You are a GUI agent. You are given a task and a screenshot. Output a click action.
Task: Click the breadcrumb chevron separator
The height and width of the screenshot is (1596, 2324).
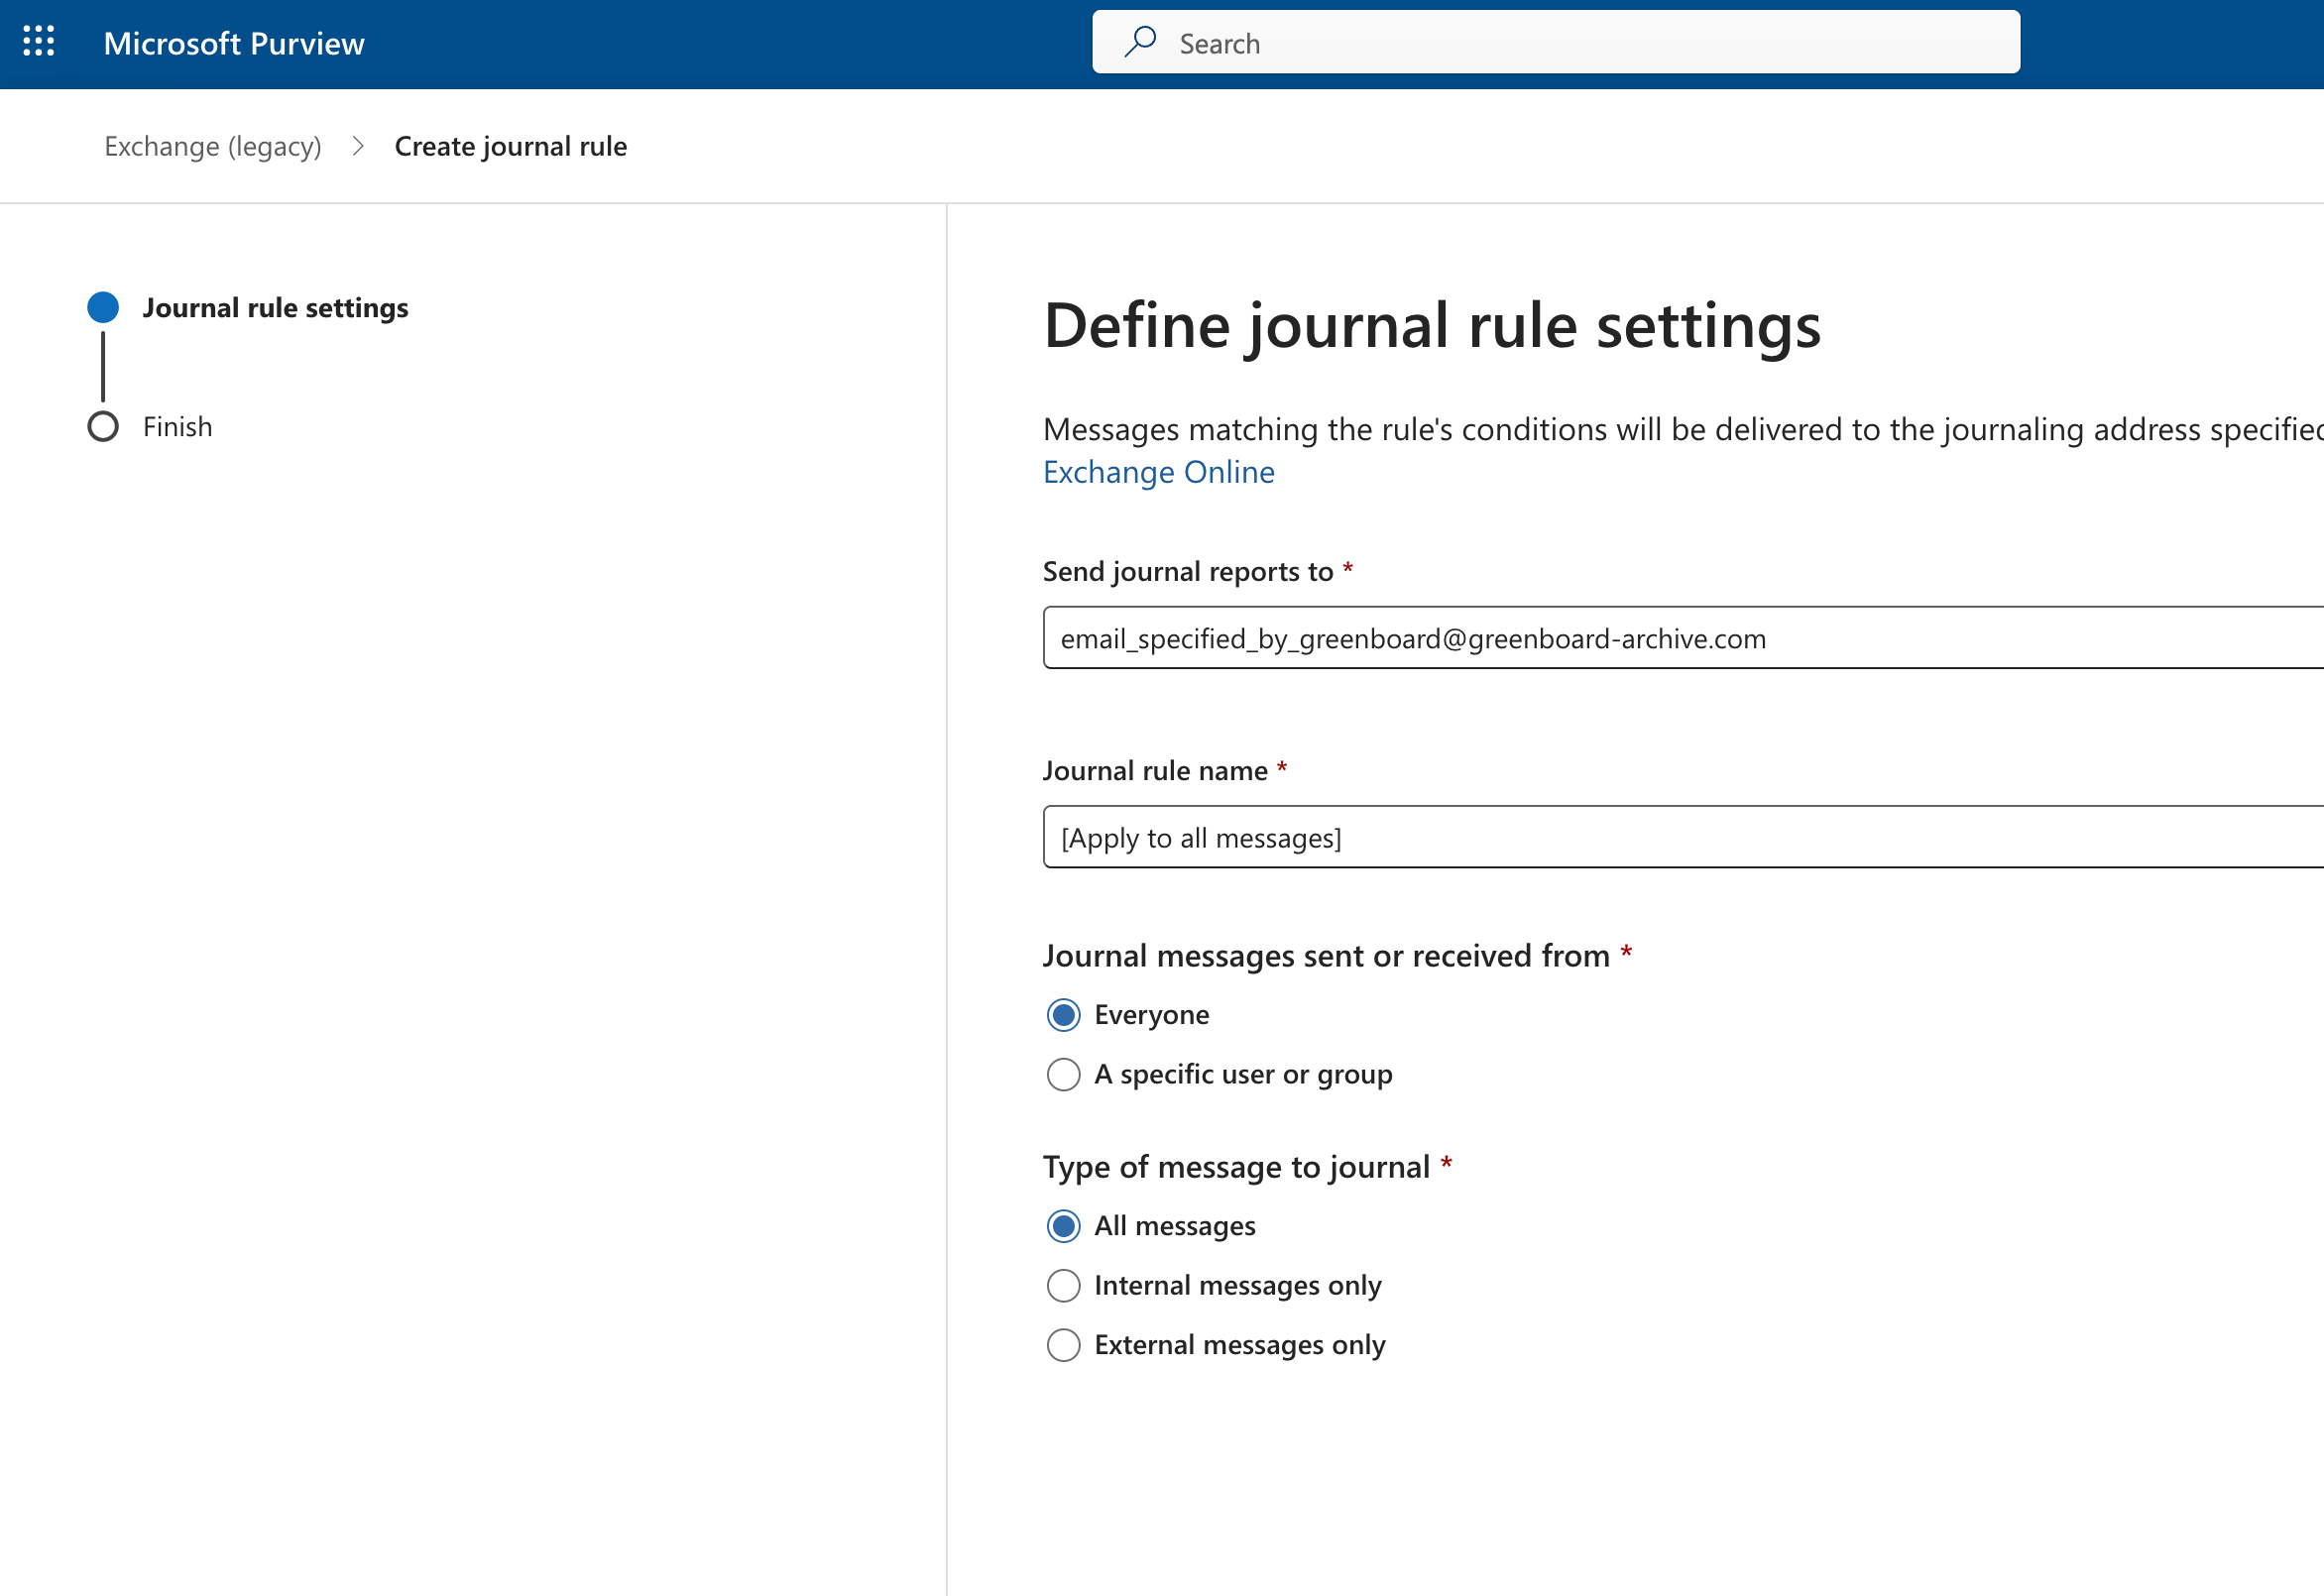pyautogui.click(x=358, y=146)
